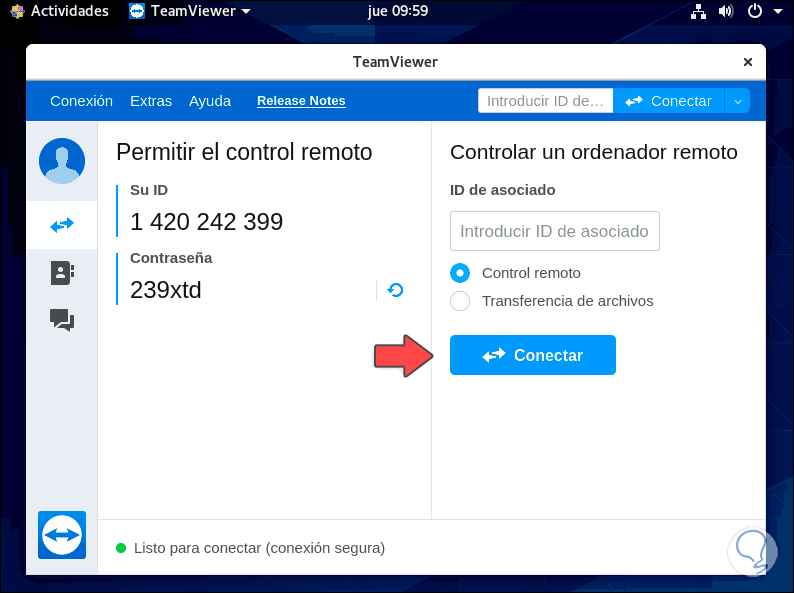Click the GNOME network status icon
Image resolution: width=794 pixels, height=593 pixels.
[698, 11]
